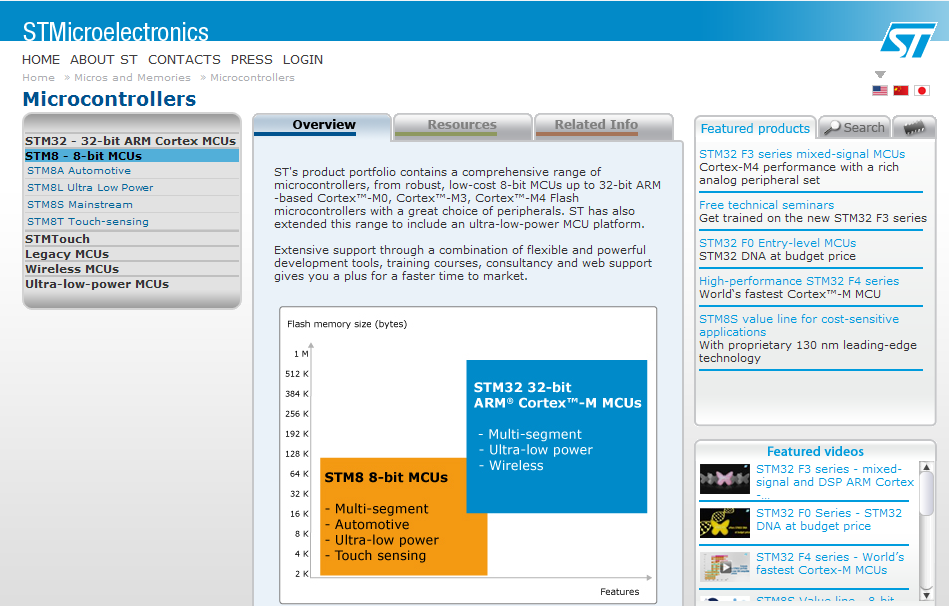This screenshot has width=949, height=606.
Task: Switch to the Featured products tab
Action: pyautogui.click(x=755, y=128)
